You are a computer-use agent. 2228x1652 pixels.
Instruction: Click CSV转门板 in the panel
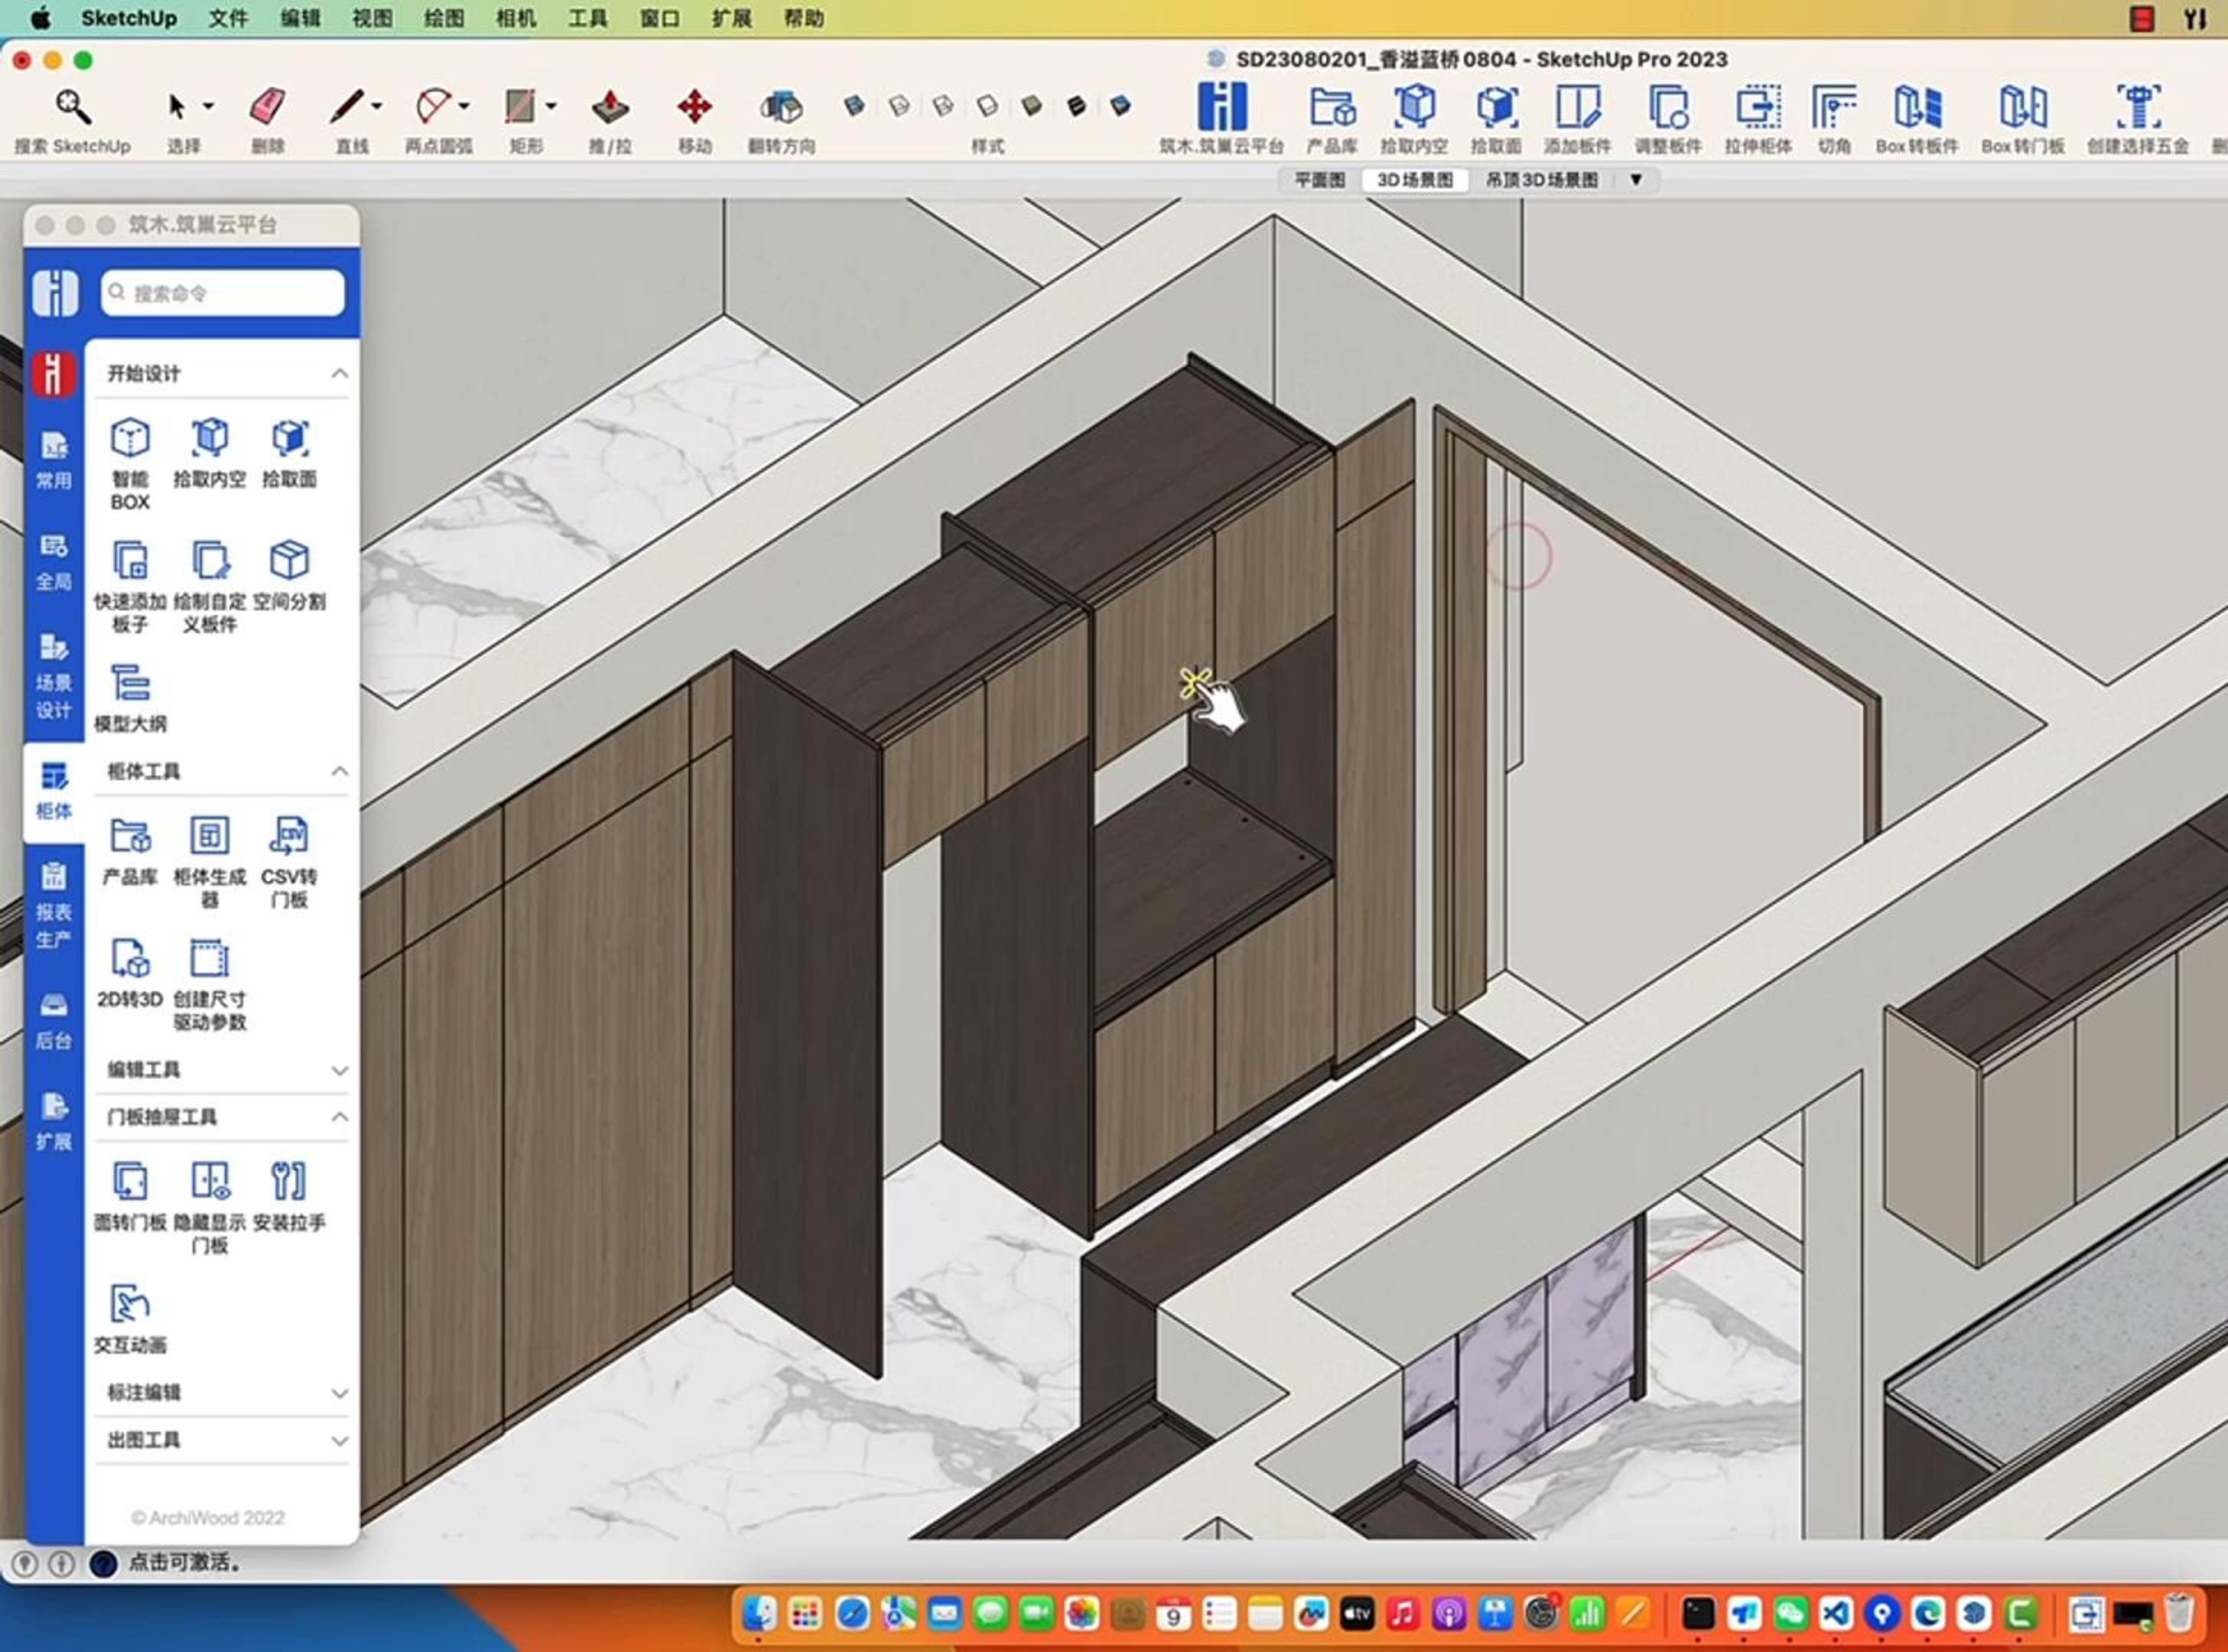(x=290, y=862)
